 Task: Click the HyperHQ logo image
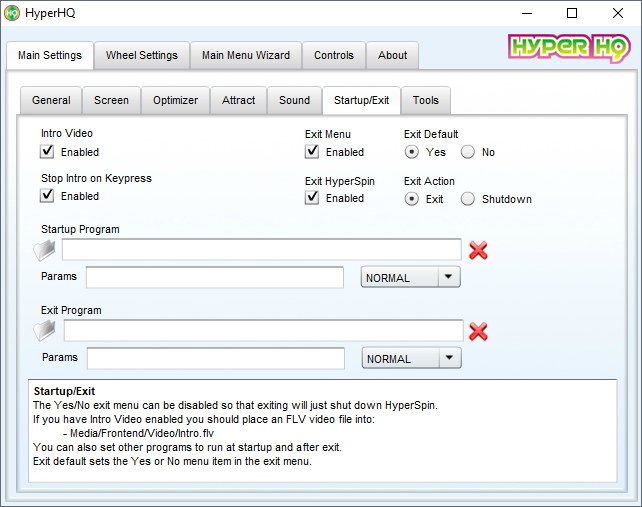569,48
